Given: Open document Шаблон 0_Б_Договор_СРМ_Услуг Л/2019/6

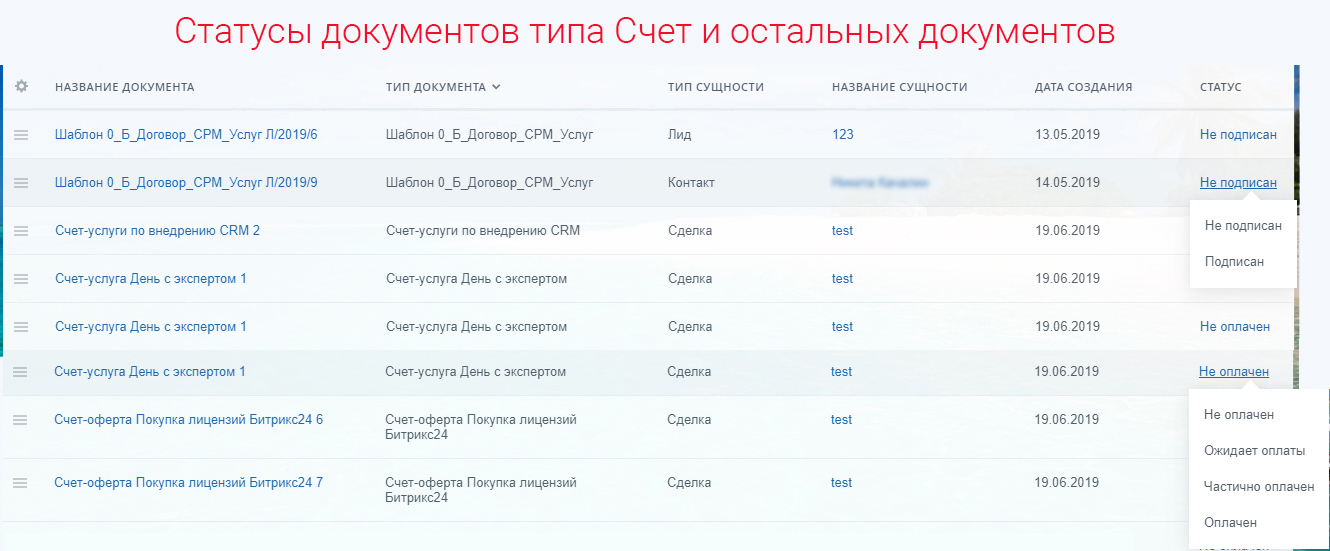Looking at the screenshot, I should click(186, 135).
